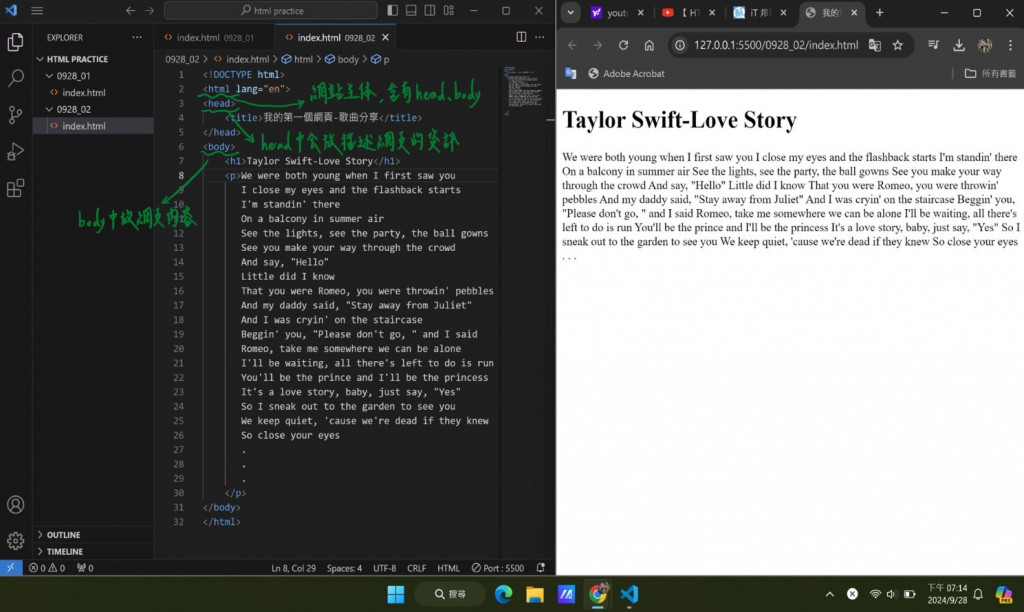Screen dimensions: 1024x612
Task: Open the Explorer view in activity bar
Action: (15, 42)
